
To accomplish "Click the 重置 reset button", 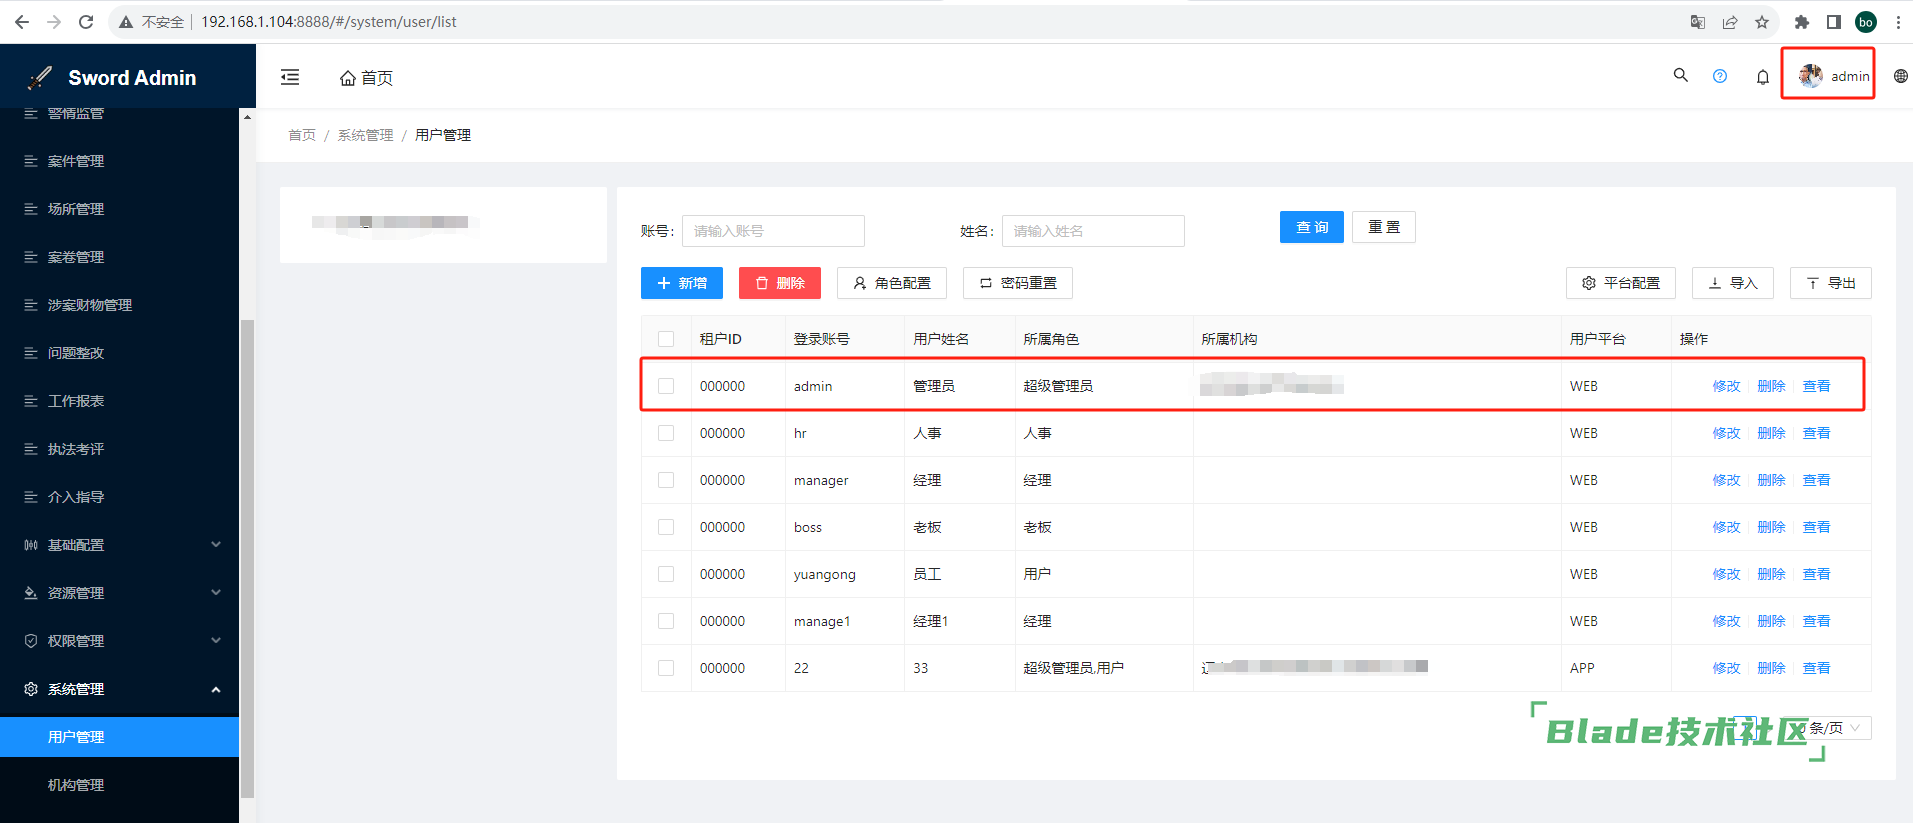I will pos(1384,227).
